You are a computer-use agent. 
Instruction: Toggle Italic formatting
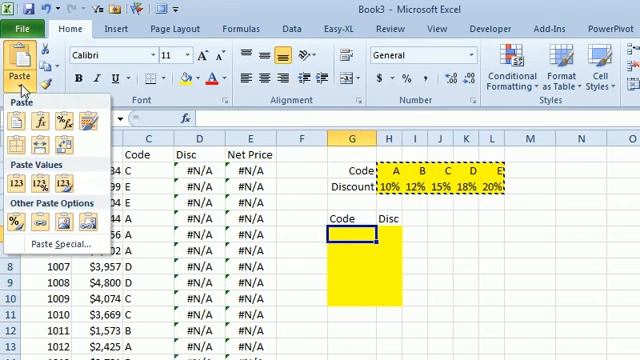97,78
